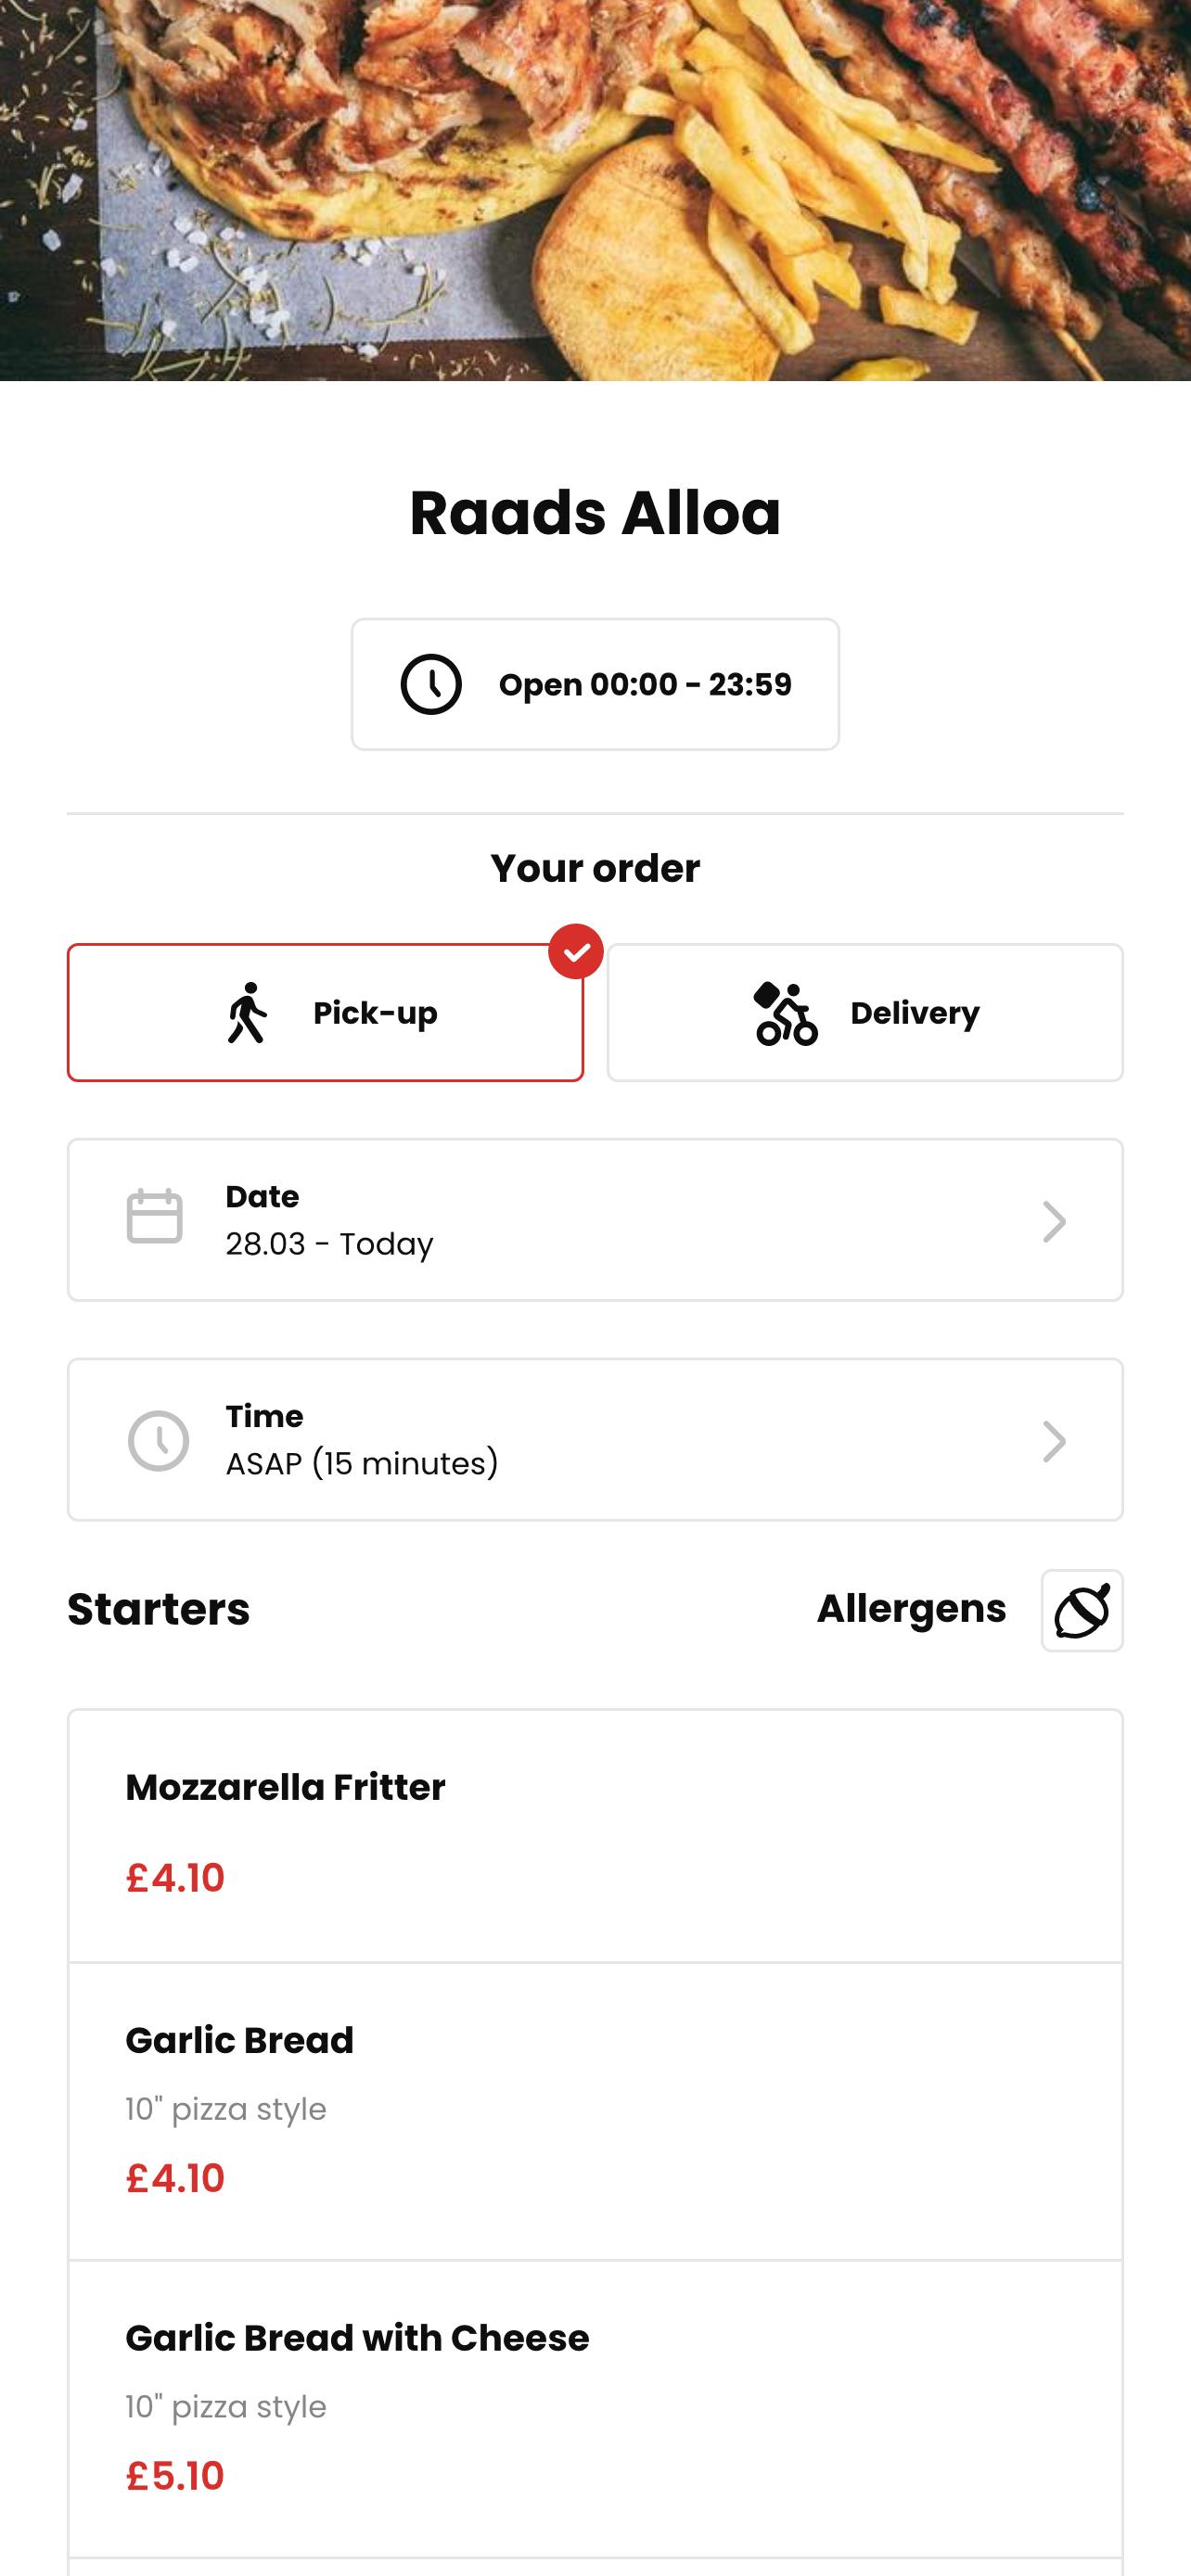Expand the Date chevron arrow
This screenshot has width=1191, height=2576.
pyautogui.click(x=1054, y=1221)
